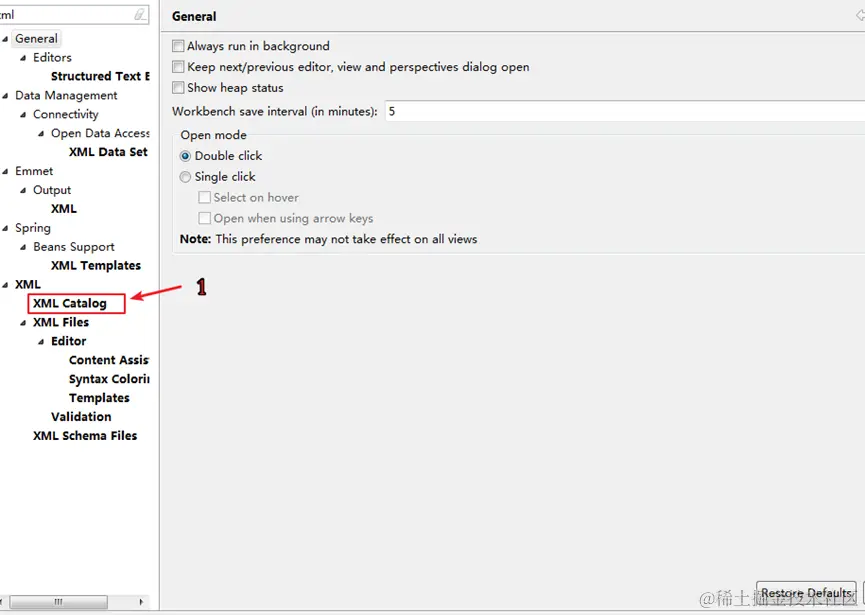Select Editors in the preferences tree
This screenshot has height=615, width=865.
[x=52, y=57]
